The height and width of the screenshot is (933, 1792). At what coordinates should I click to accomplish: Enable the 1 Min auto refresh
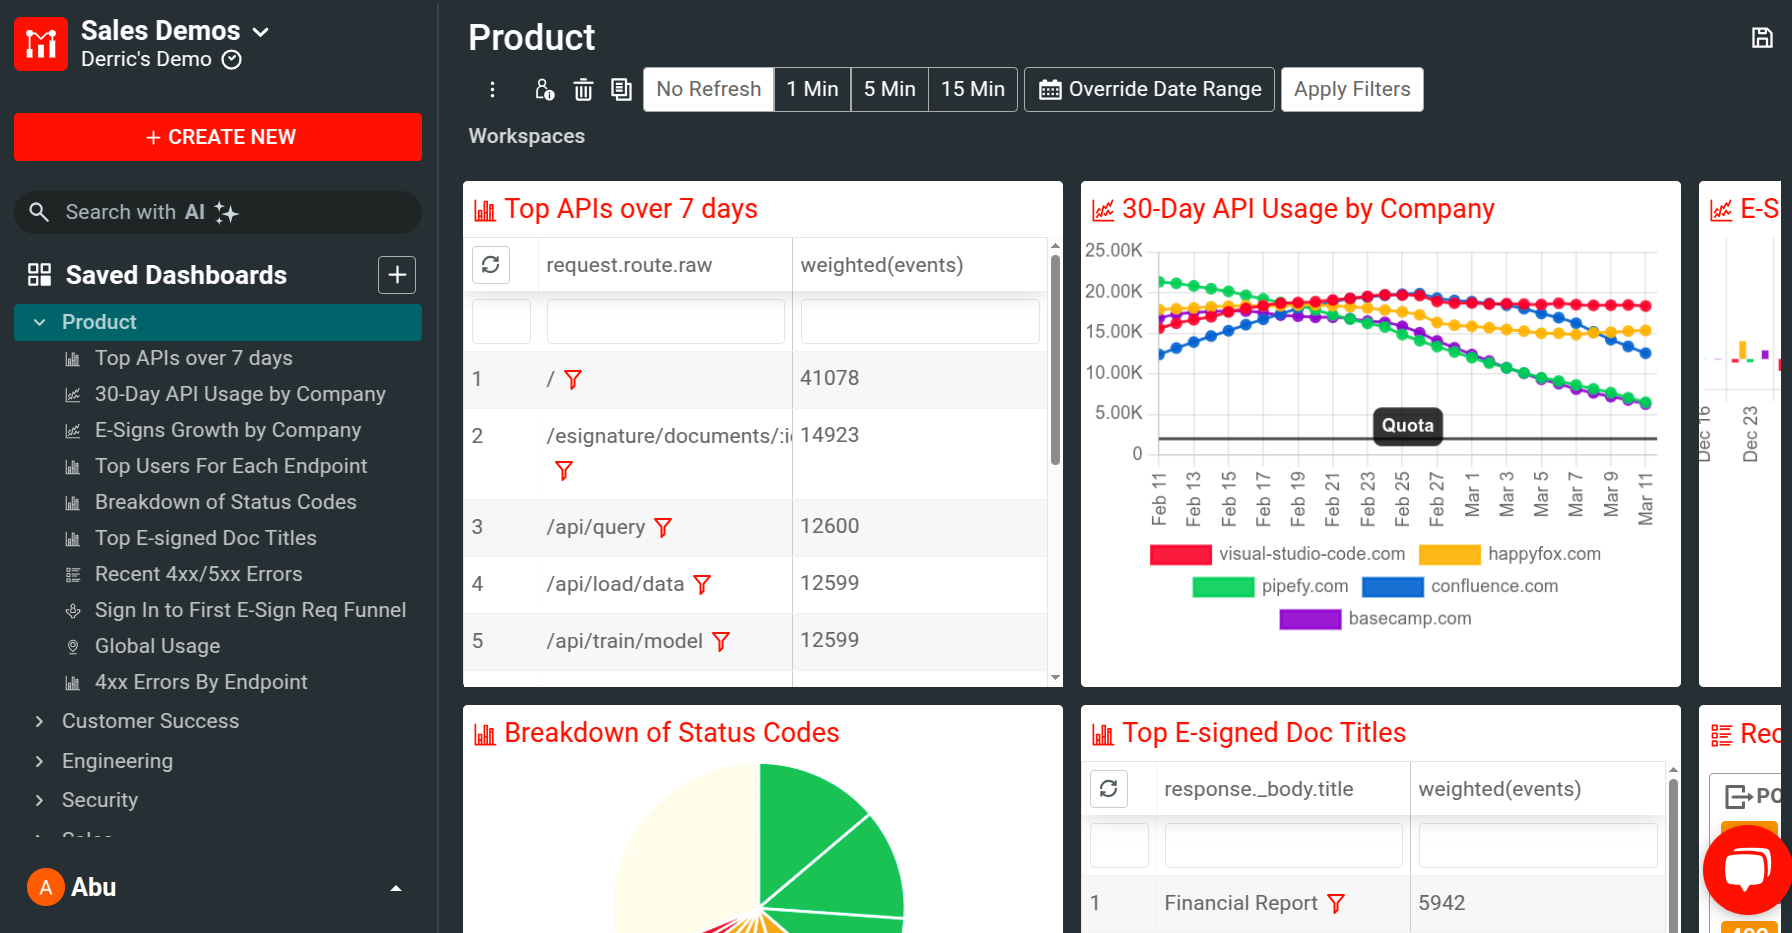[812, 89]
